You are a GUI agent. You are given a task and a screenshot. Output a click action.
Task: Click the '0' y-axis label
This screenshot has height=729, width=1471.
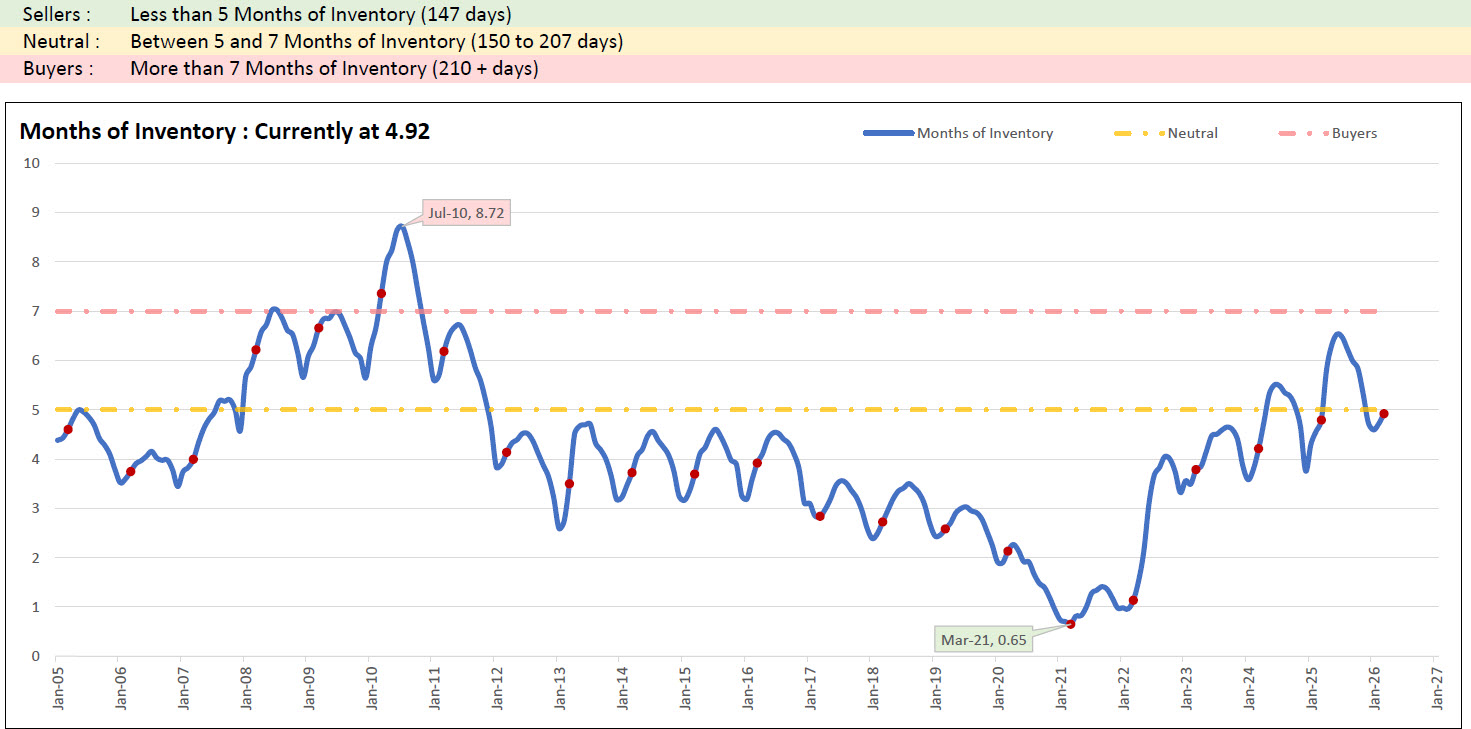point(34,656)
